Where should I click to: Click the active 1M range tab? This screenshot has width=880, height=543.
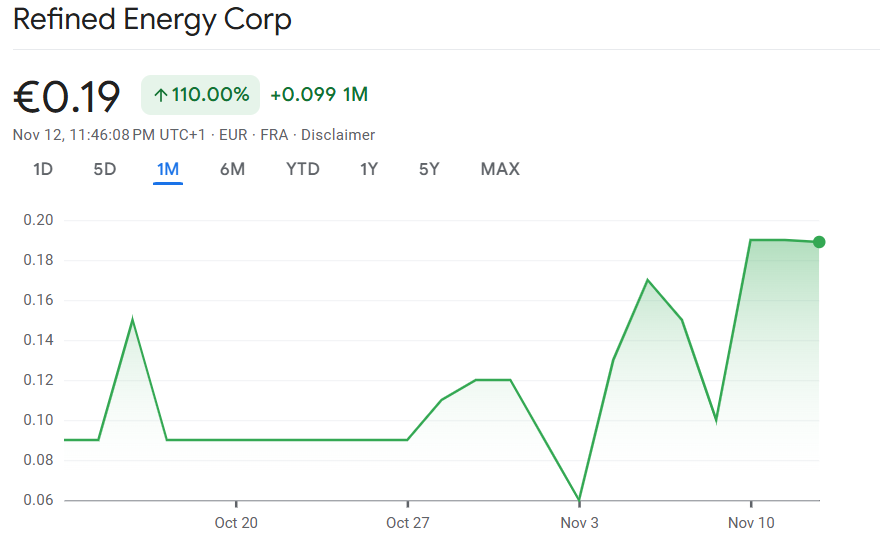pyautogui.click(x=168, y=169)
